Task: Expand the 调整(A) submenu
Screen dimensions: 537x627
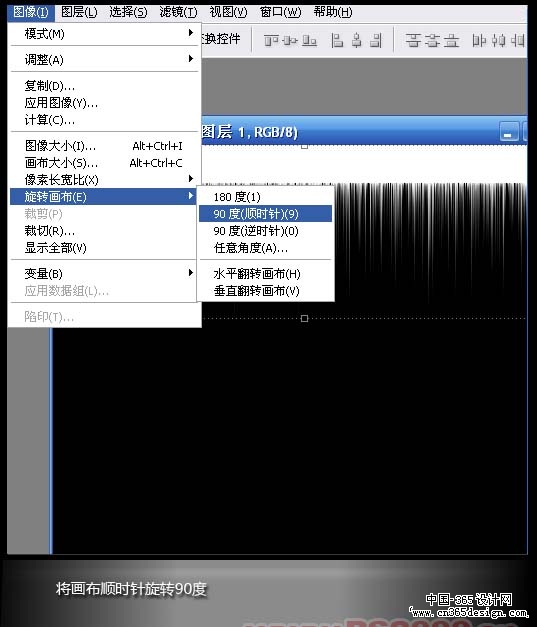Action: coord(104,60)
